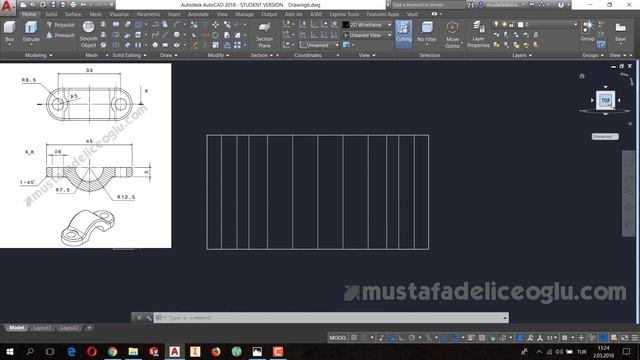640x360 pixels.
Task: Expand the Section panel
Action: pos(262,55)
